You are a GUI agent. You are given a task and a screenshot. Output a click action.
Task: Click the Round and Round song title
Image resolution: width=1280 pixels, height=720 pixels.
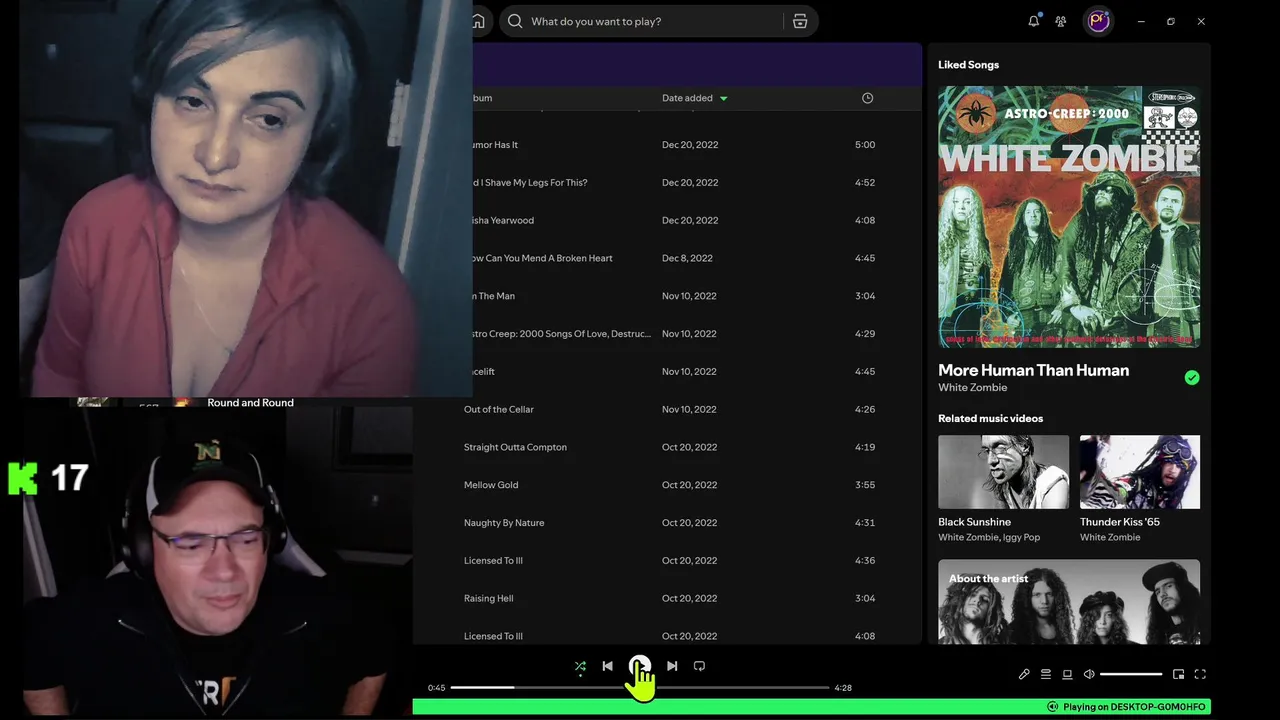[x=250, y=403]
